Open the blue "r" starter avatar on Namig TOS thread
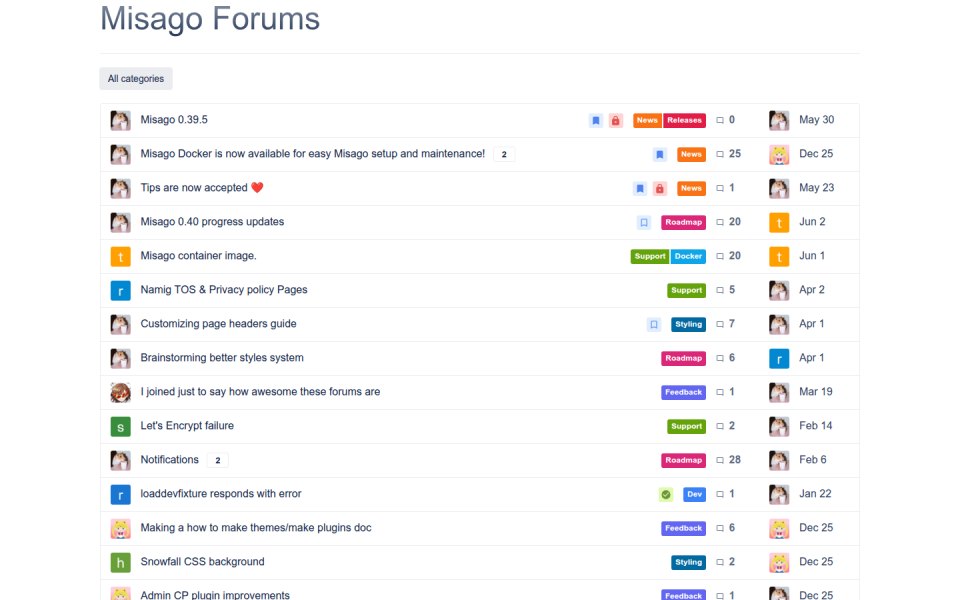 (x=121, y=290)
